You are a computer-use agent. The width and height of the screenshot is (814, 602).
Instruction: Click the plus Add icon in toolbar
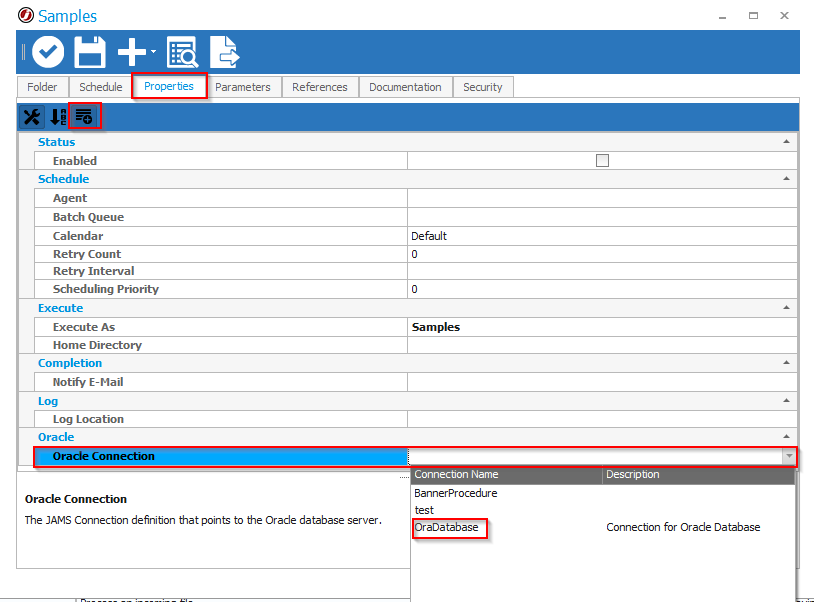click(x=131, y=52)
